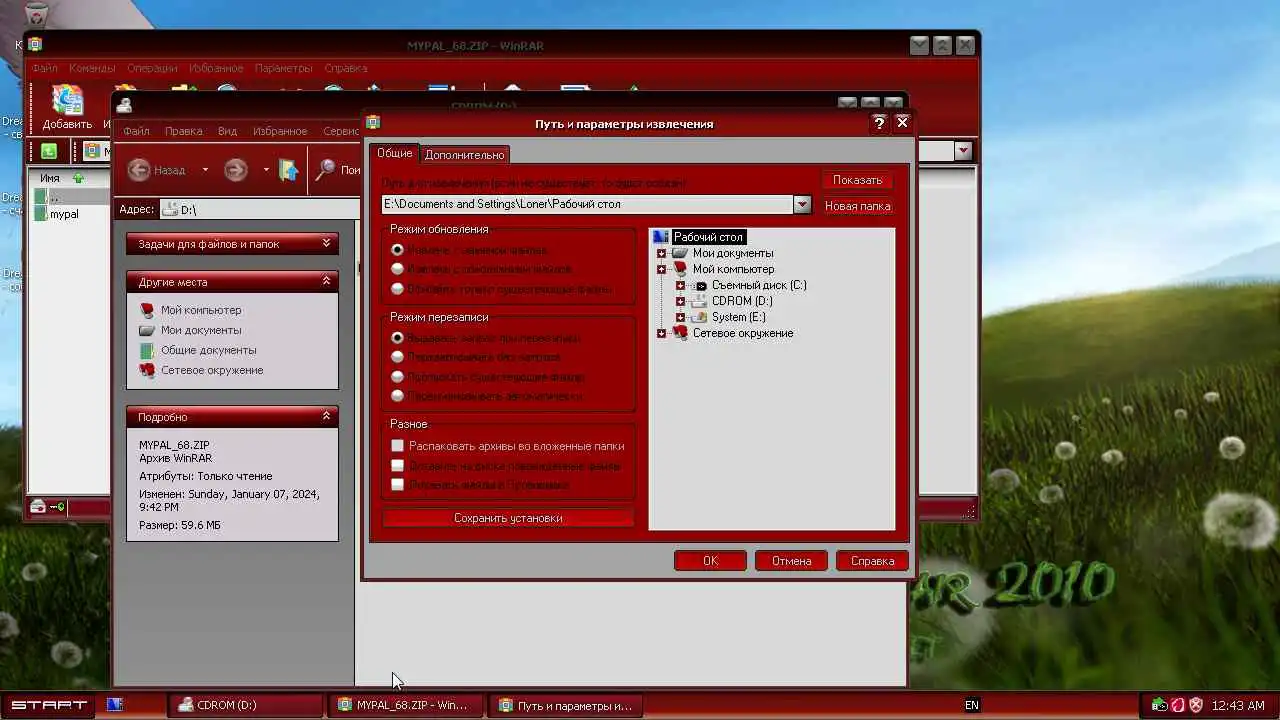
Task: Click the WinRAR drive icon in status bar
Action: click(37, 507)
